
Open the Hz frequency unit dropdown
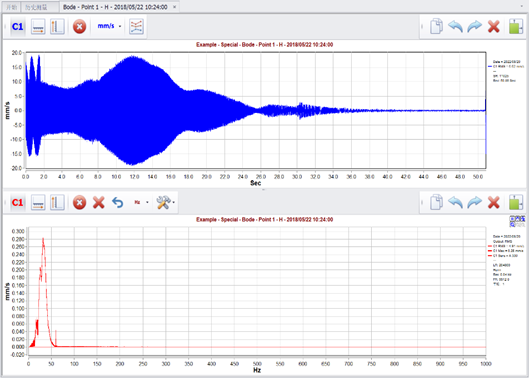coord(141,202)
